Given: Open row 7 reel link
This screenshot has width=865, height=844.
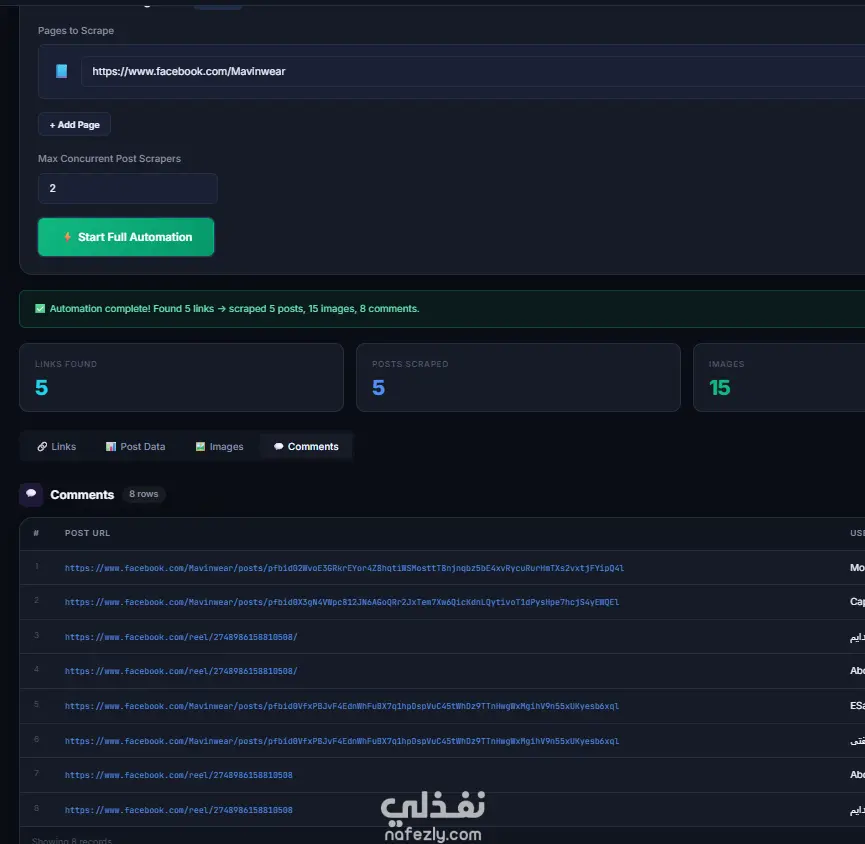Looking at the screenshot, I should click(x=179, y=776).
